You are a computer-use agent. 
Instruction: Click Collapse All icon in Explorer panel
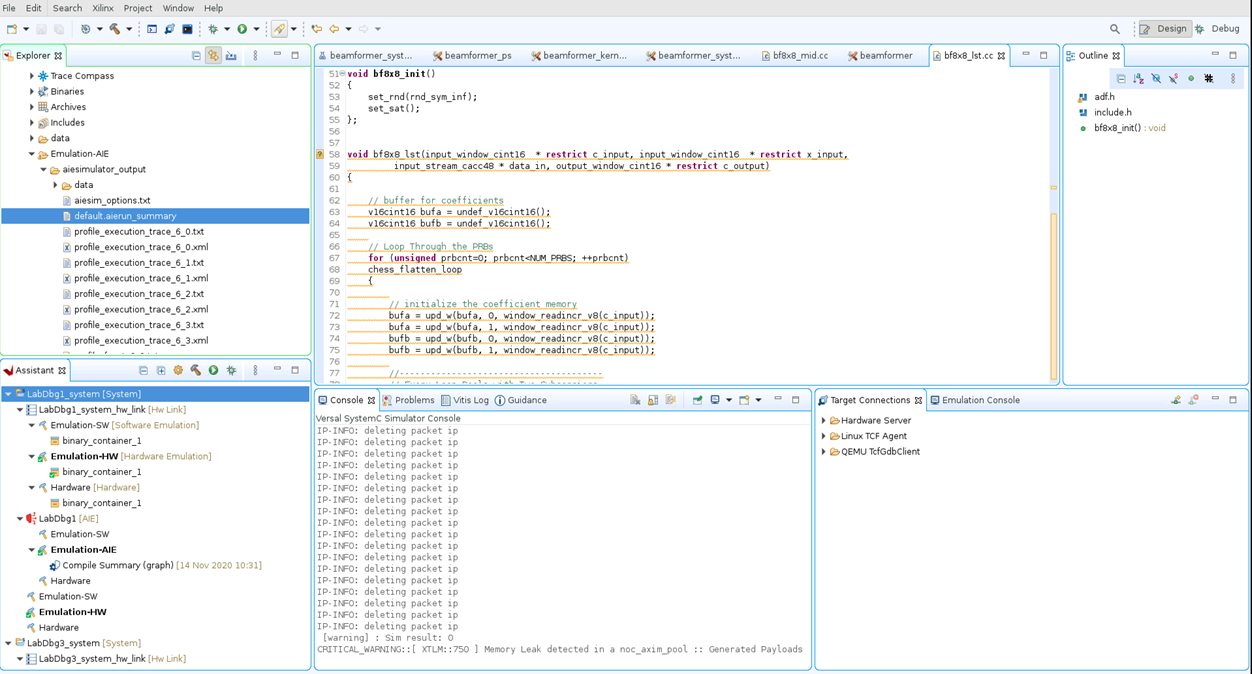point(196,56)
